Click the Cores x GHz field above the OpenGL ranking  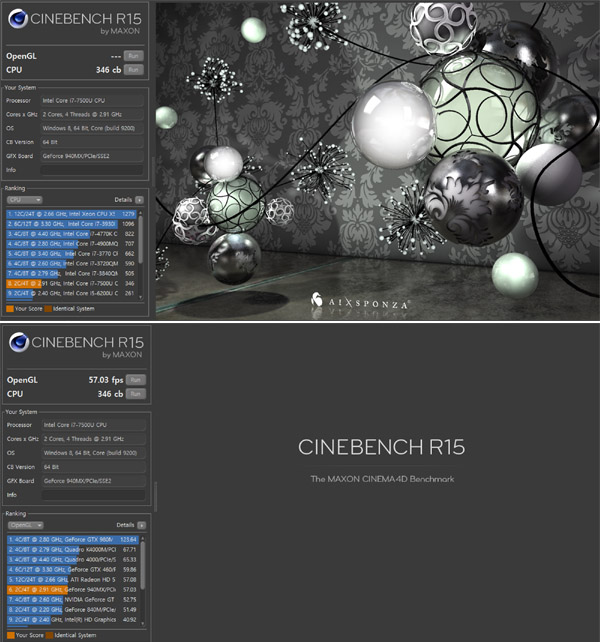93,439
